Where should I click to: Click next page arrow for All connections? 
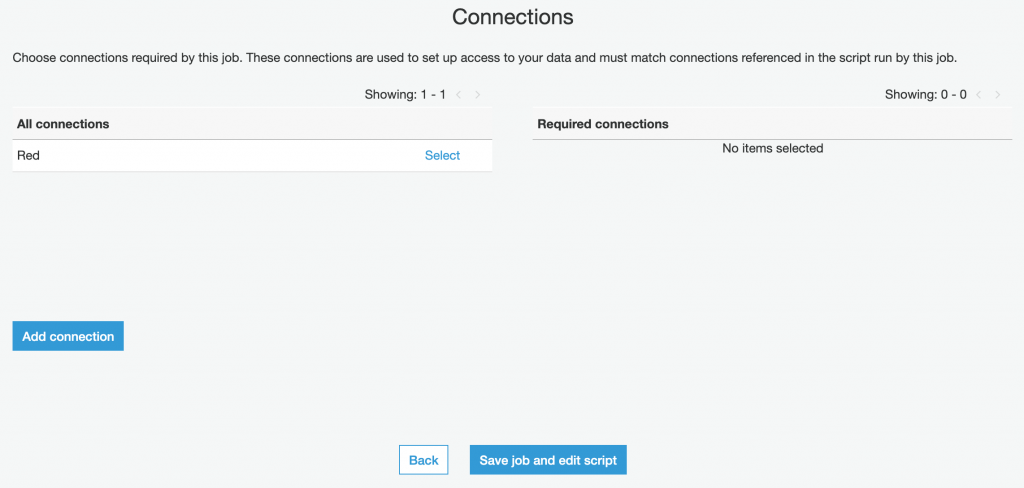[x=478, y=95]
